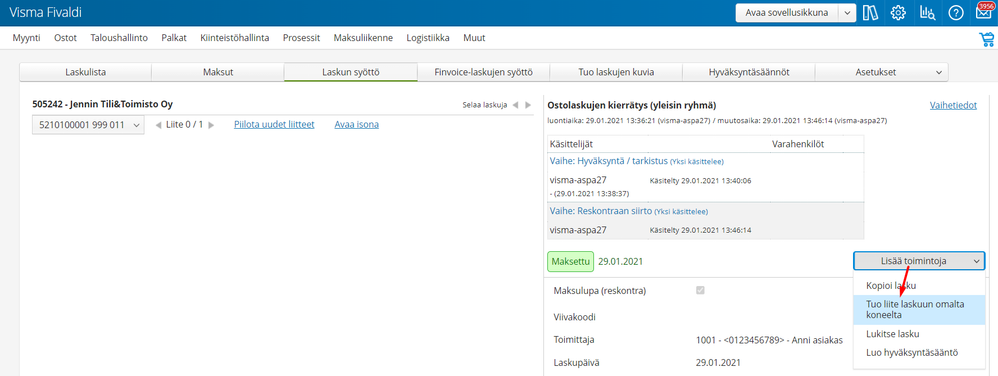Image resolution: width=998 pixels, height=376 pixels.
Task: Open the help question mark icon
Action: (955, 13)
